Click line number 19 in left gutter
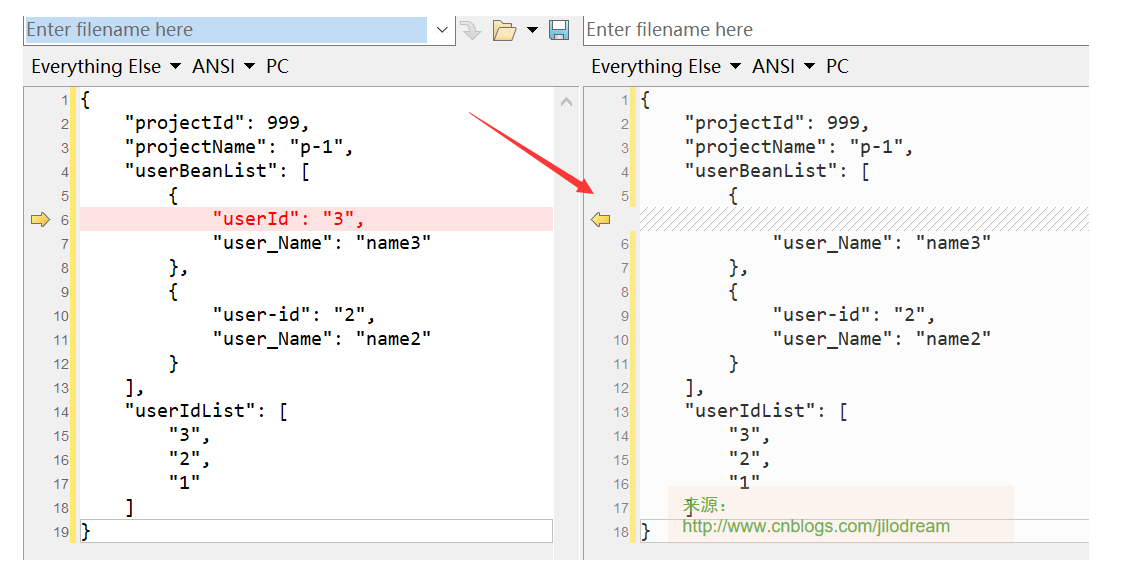 [63, 532]
